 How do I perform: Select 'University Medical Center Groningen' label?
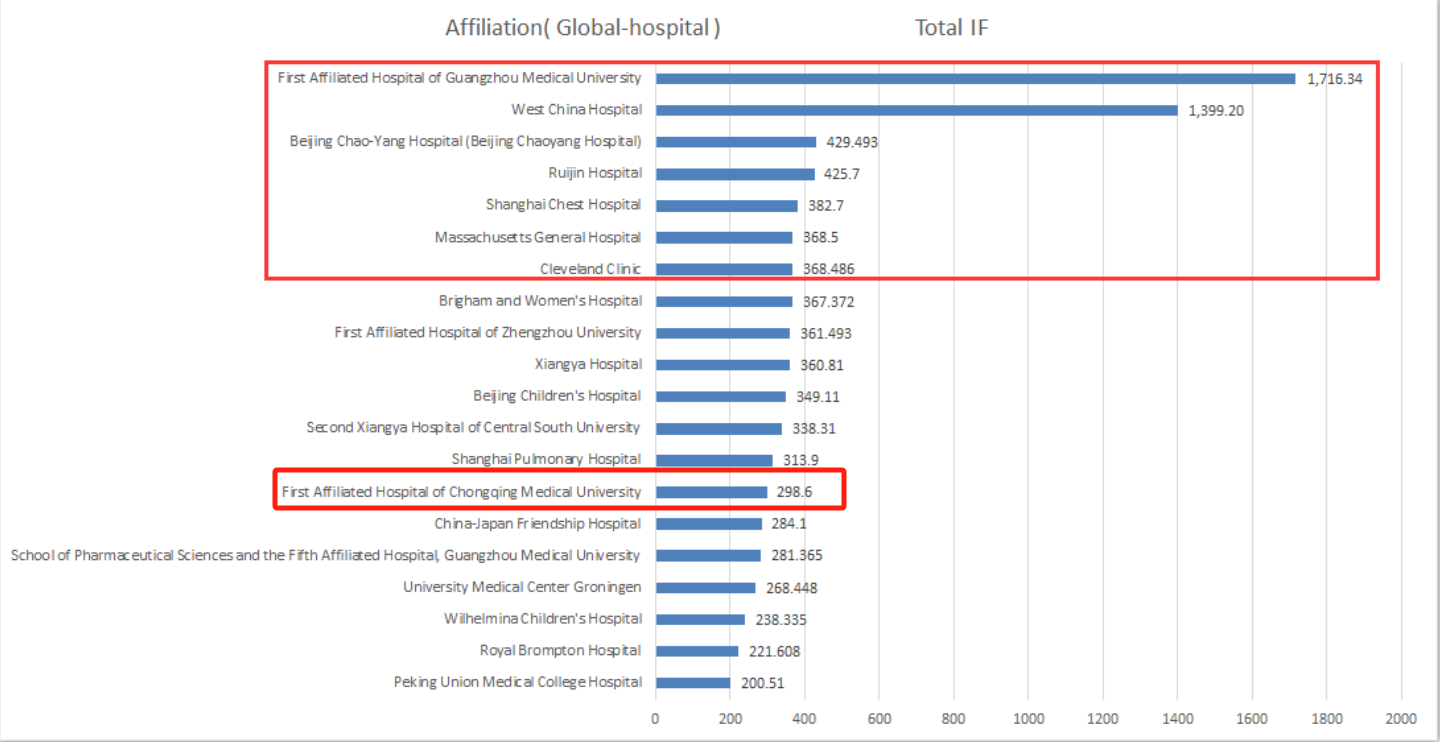click(x=522, y=587)
